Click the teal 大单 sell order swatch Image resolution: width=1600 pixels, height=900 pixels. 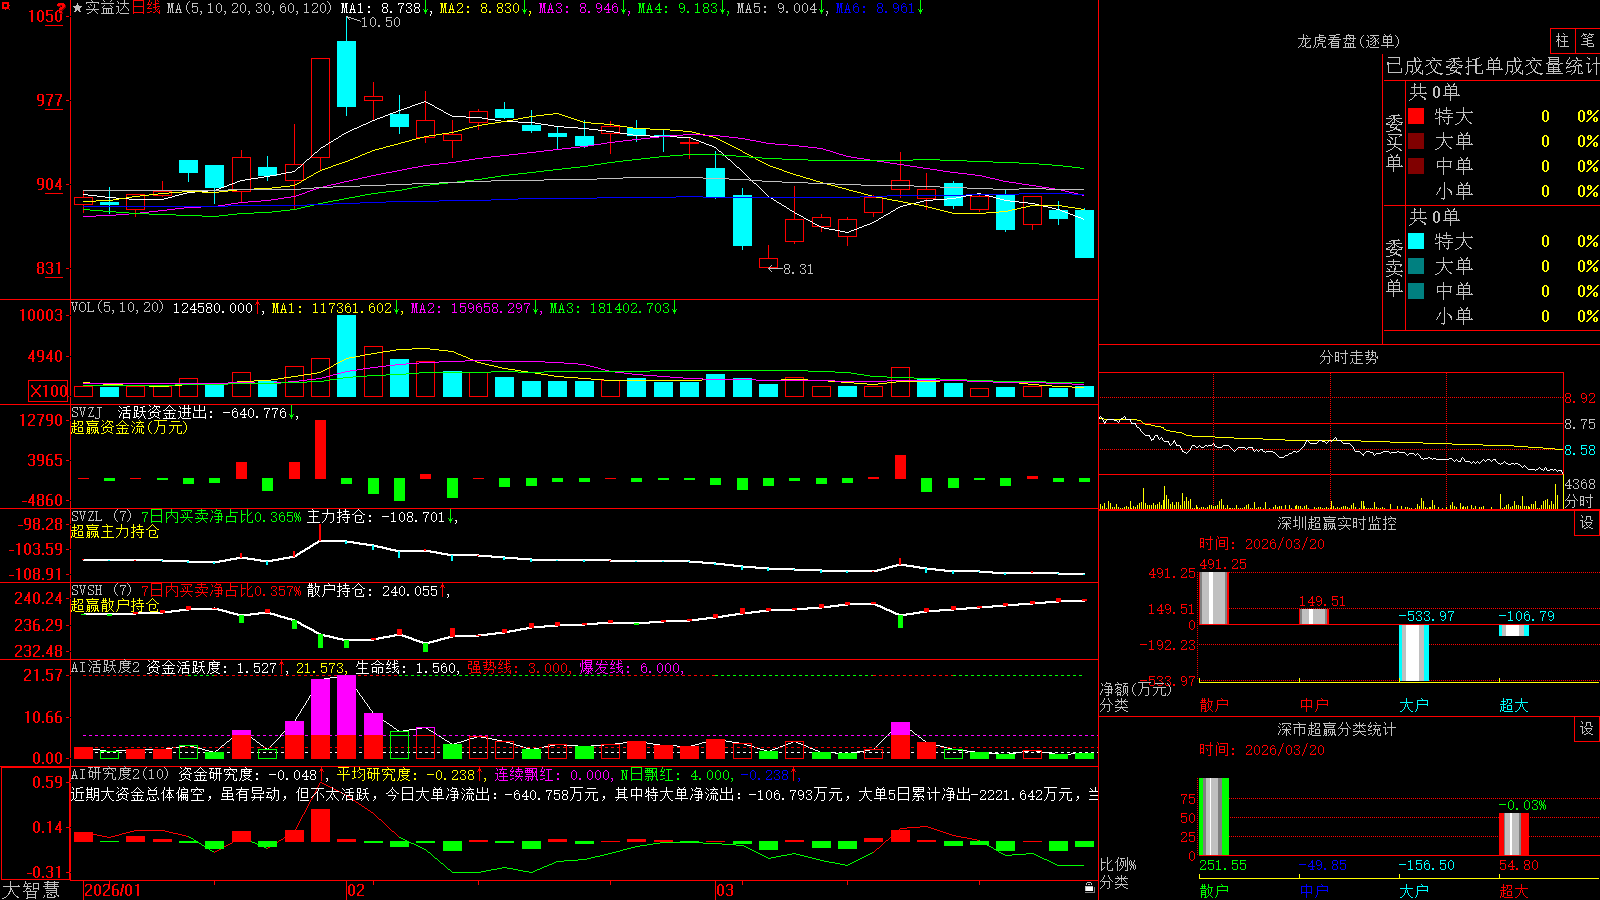click(x=1416, y=266)
